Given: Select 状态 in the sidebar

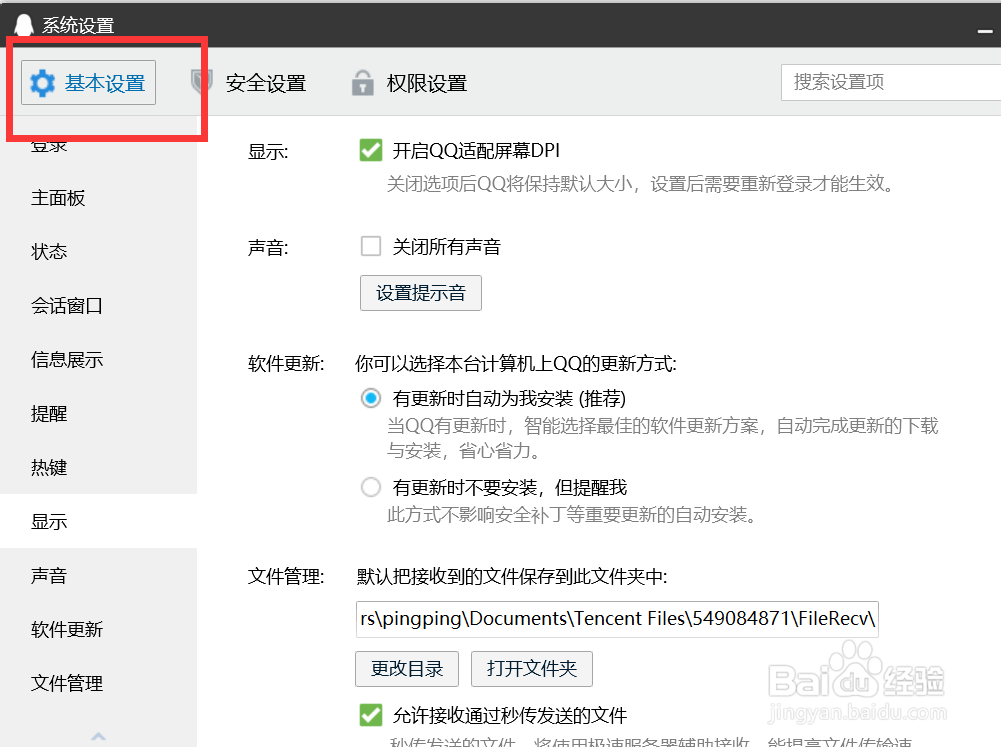Looking at the screenshot, I should [98, 252].
